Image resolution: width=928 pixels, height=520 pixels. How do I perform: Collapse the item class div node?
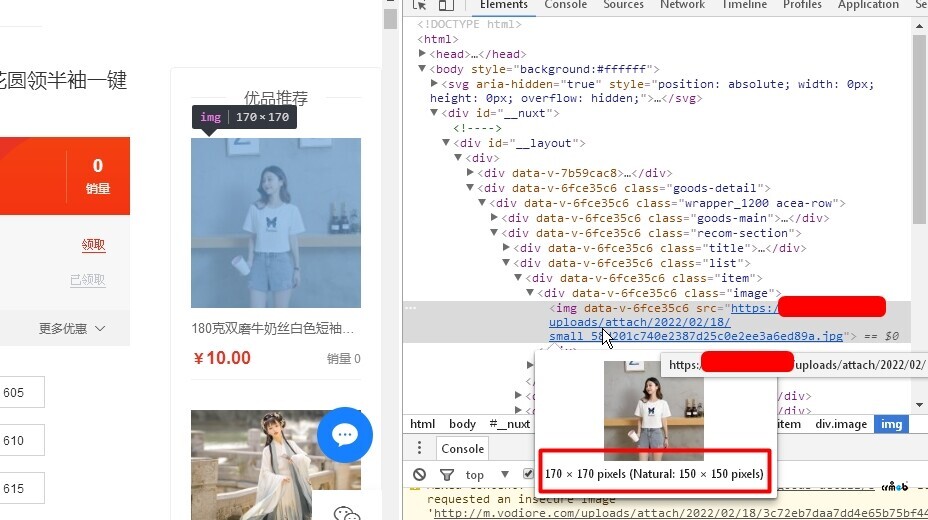coord(518,277)
